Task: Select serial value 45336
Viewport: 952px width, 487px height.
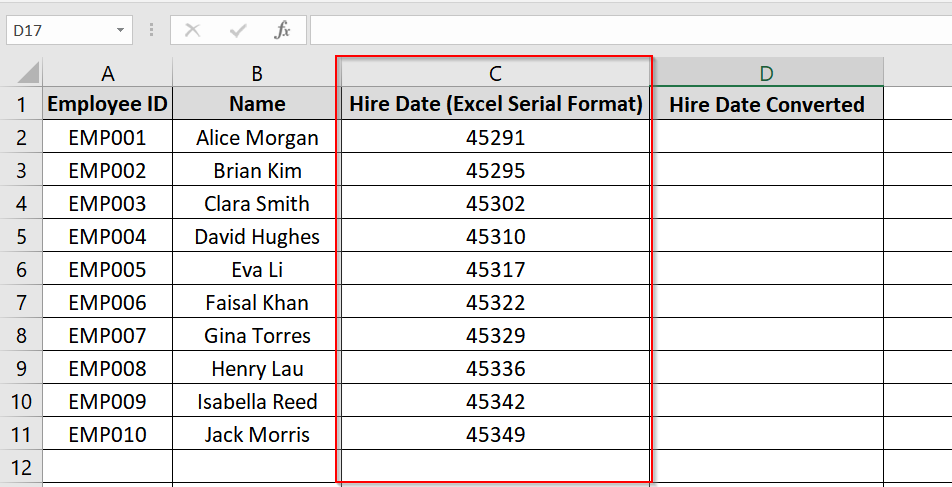Action: tap(495, 367)
